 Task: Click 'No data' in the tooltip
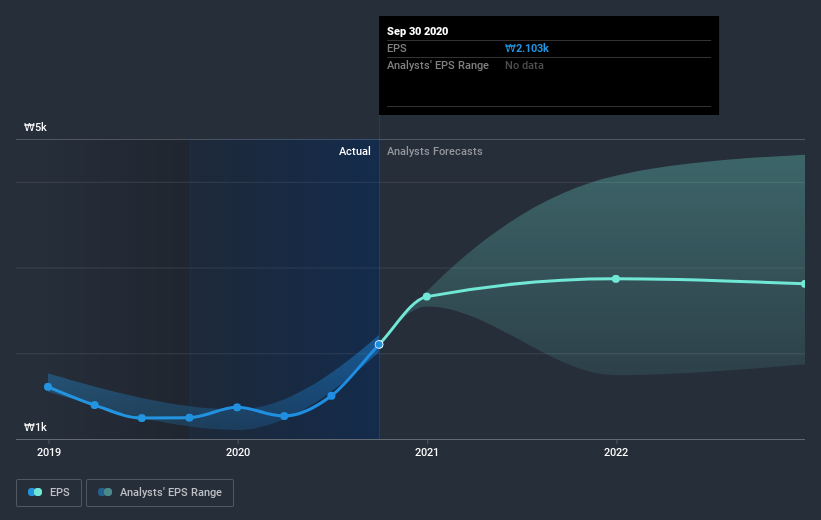(x=524, y=65)
